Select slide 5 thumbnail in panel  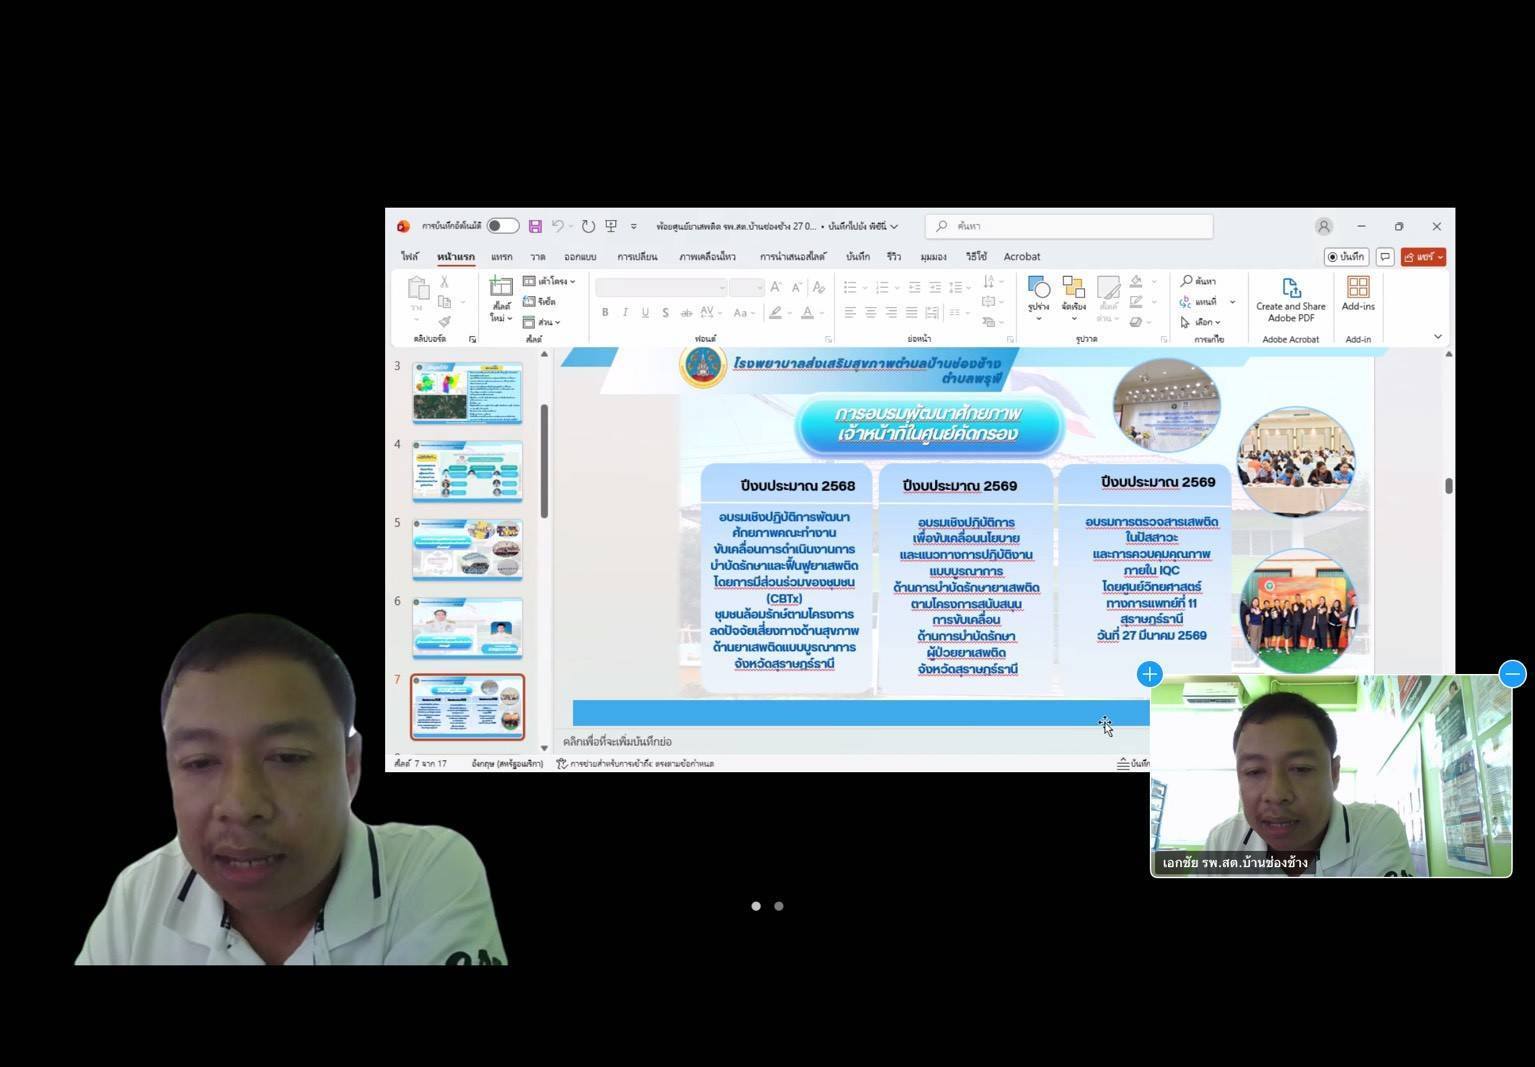tap(467, 549)
